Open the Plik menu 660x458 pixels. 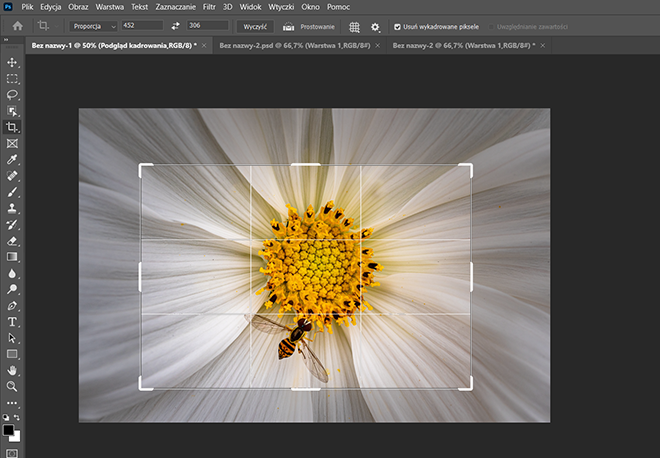27,7
